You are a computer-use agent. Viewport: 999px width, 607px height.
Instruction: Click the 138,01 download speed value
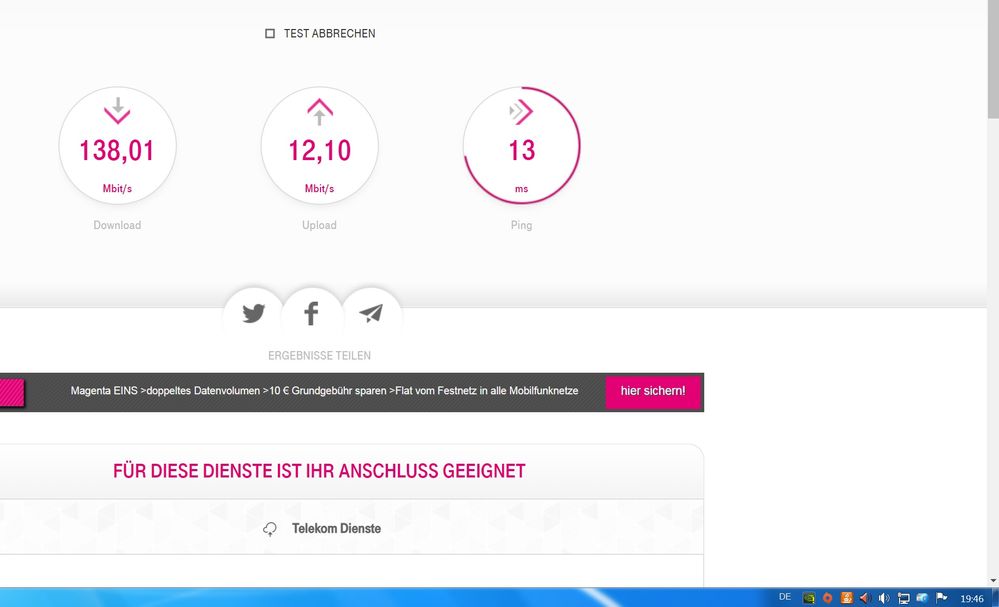tap(117, 151)
